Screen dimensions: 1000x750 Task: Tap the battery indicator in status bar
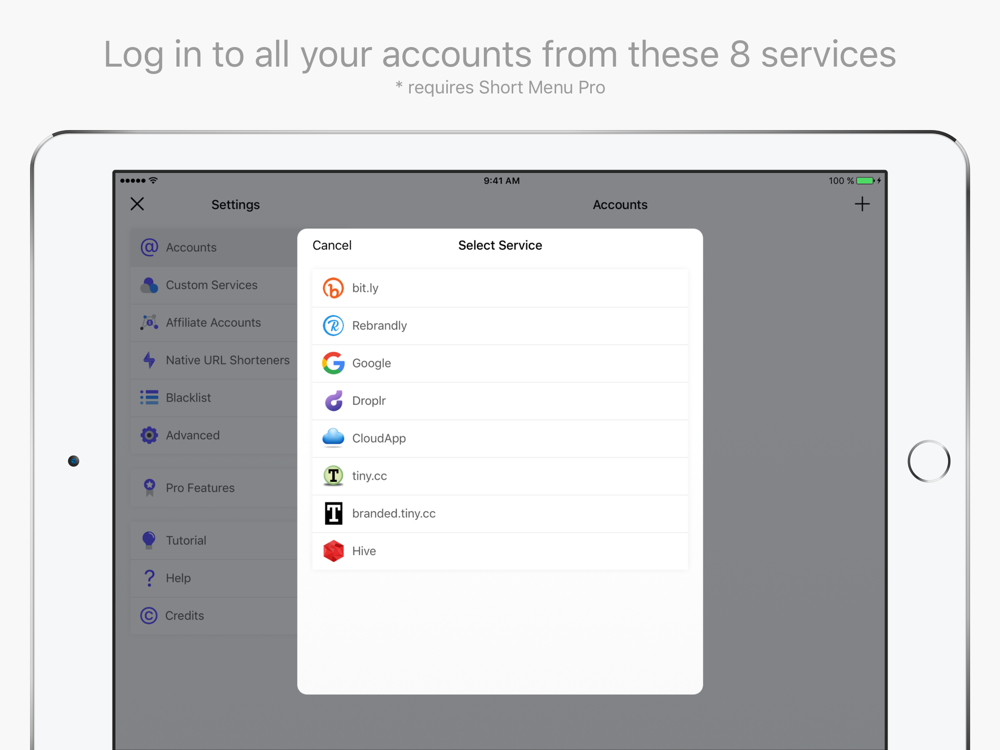865,181
